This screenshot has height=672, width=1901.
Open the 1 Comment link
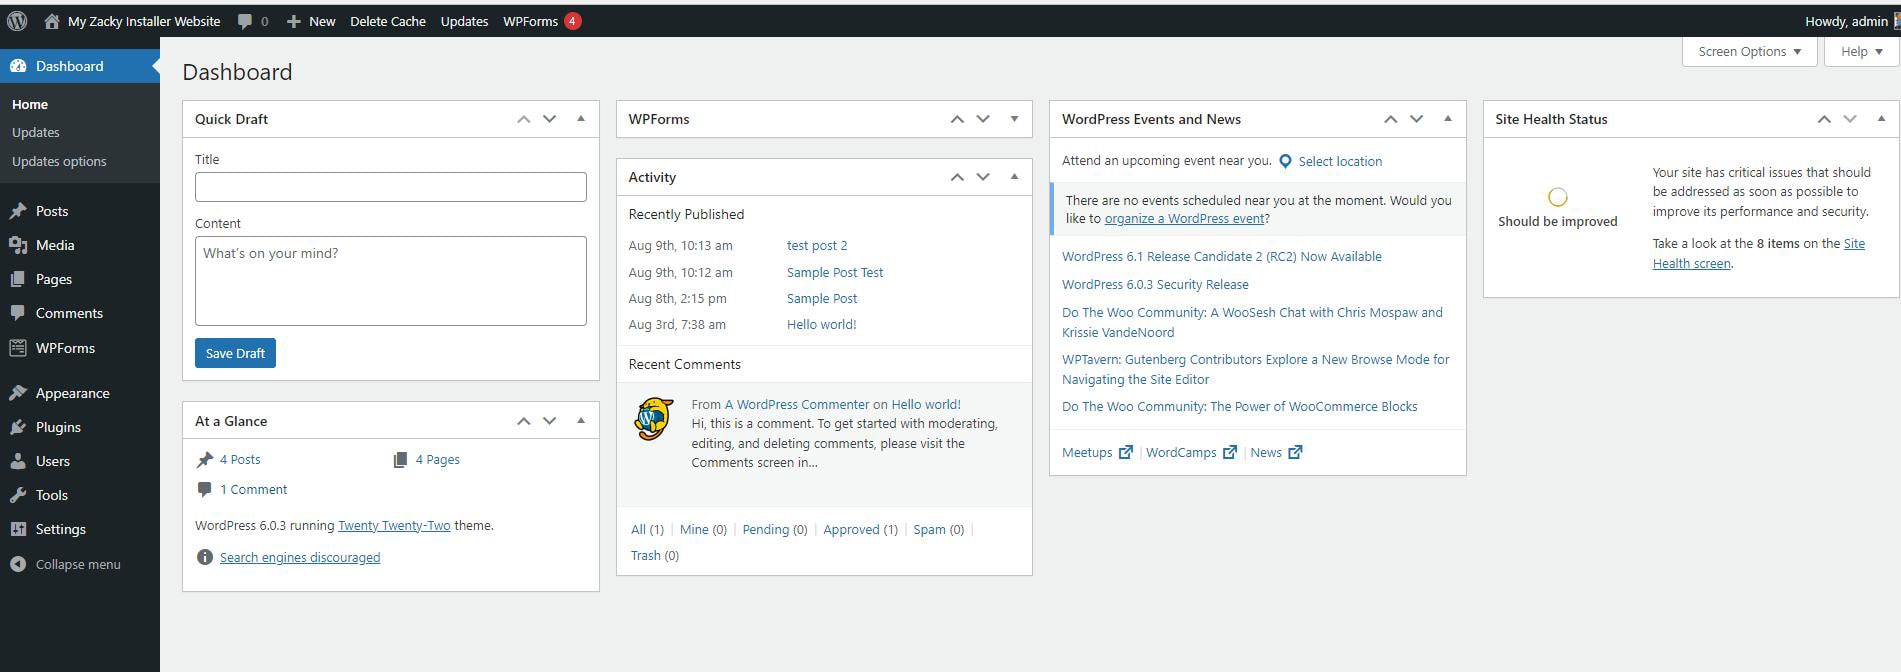coord(253,489)
